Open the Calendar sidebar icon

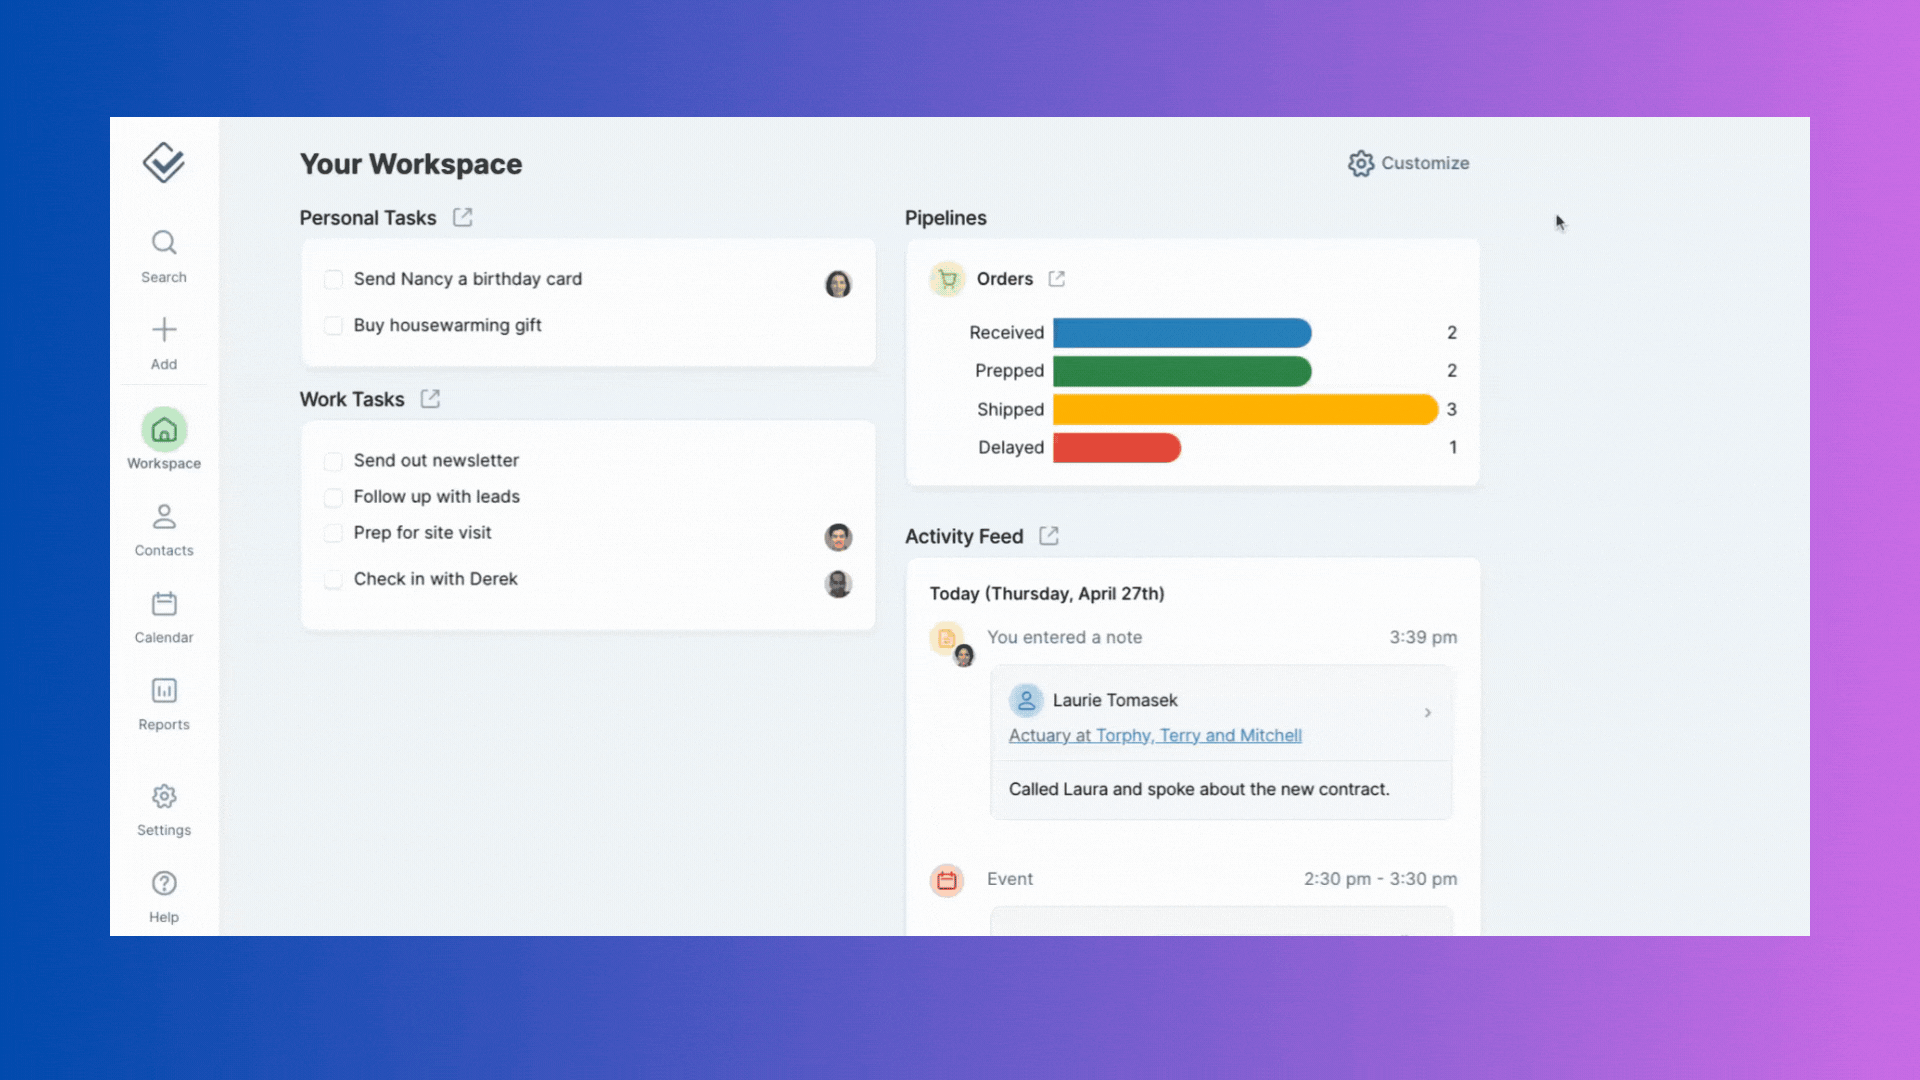coord(164,604)
